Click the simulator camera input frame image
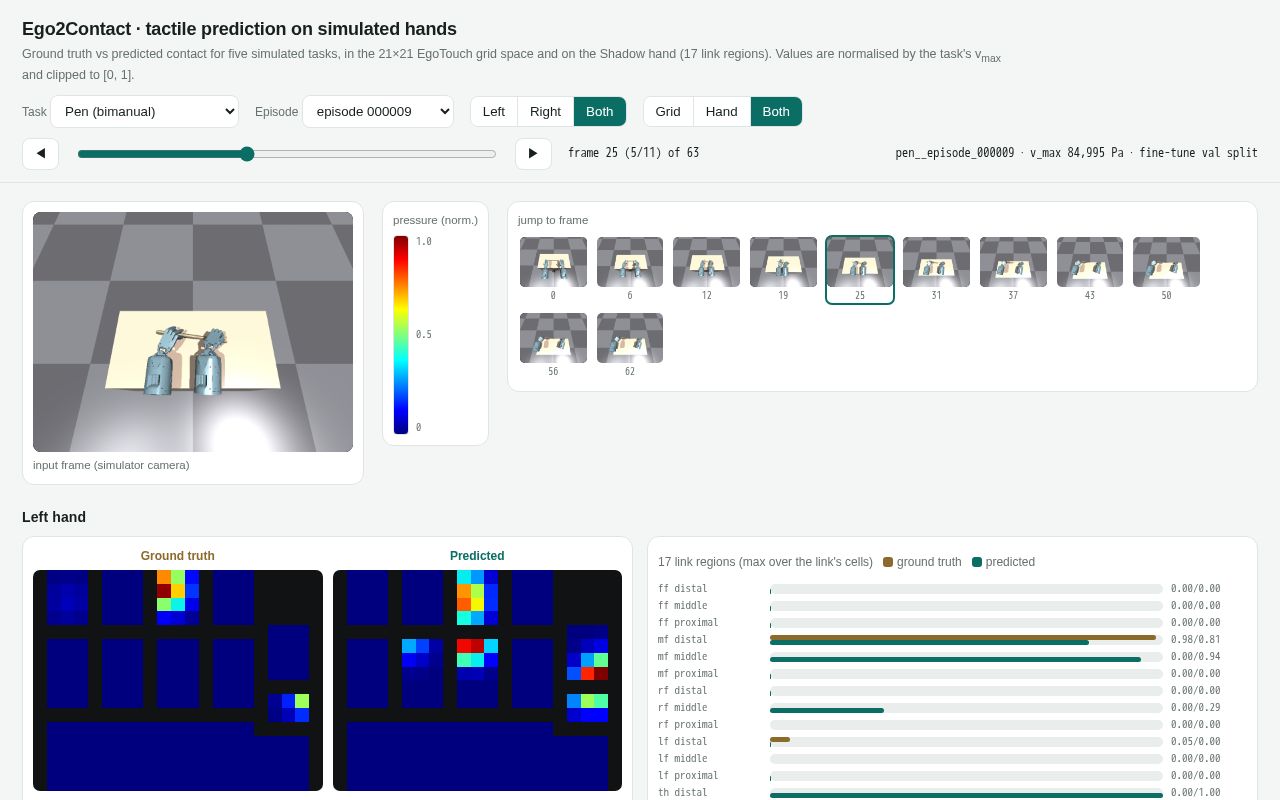Image resolution: width=1280 pixels, height=800 pixels. tap(193, 332)
